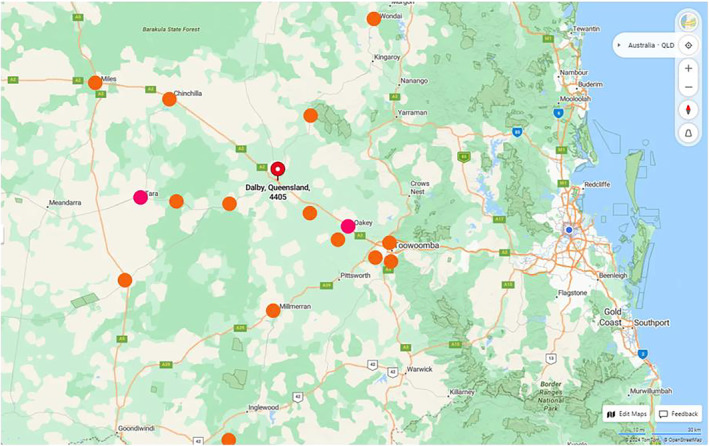Viewport: 709px width, 446px height.
Task: Open the Edit Maps button
Action: point(626,414)
